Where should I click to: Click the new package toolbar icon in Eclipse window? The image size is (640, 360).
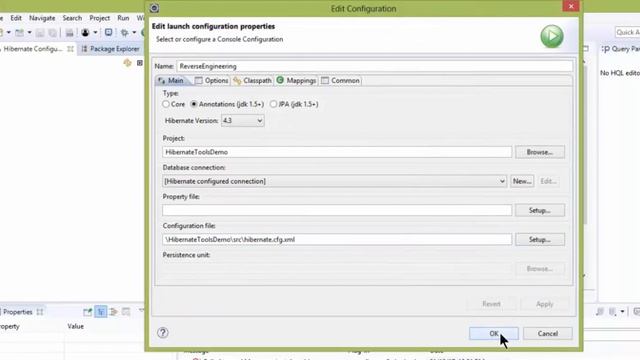click(20, 32)
